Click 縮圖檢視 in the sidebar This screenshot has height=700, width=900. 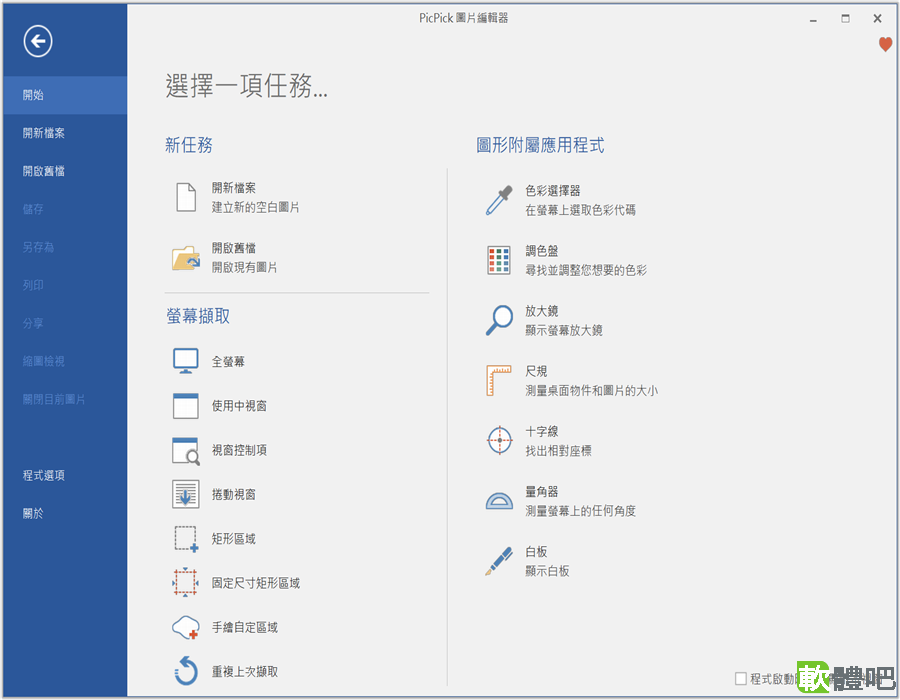click(65, 361)
